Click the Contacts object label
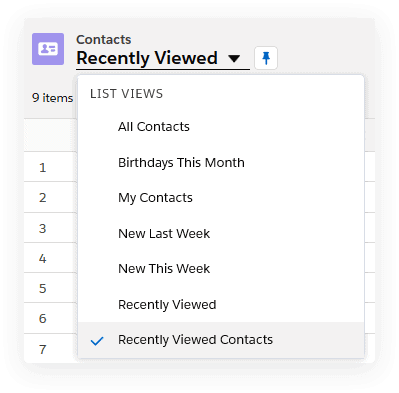The image size is (399, 393). point(104,40)
